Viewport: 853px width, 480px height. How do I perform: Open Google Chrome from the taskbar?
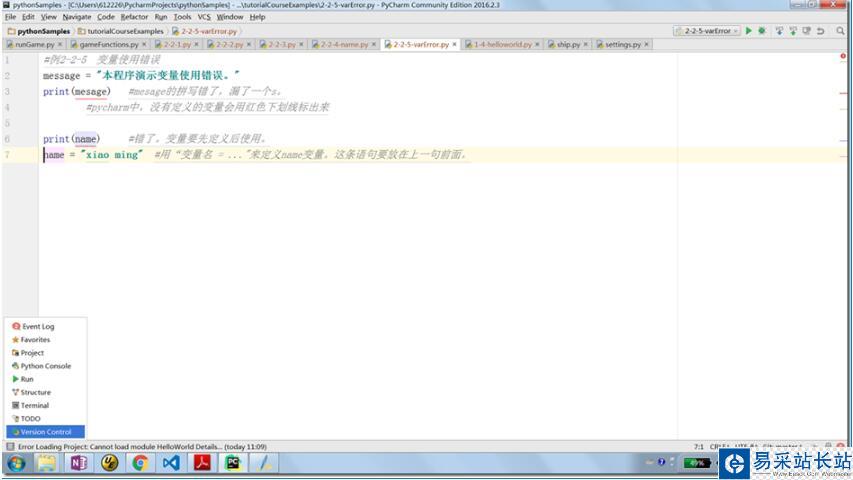pos(140,463)
